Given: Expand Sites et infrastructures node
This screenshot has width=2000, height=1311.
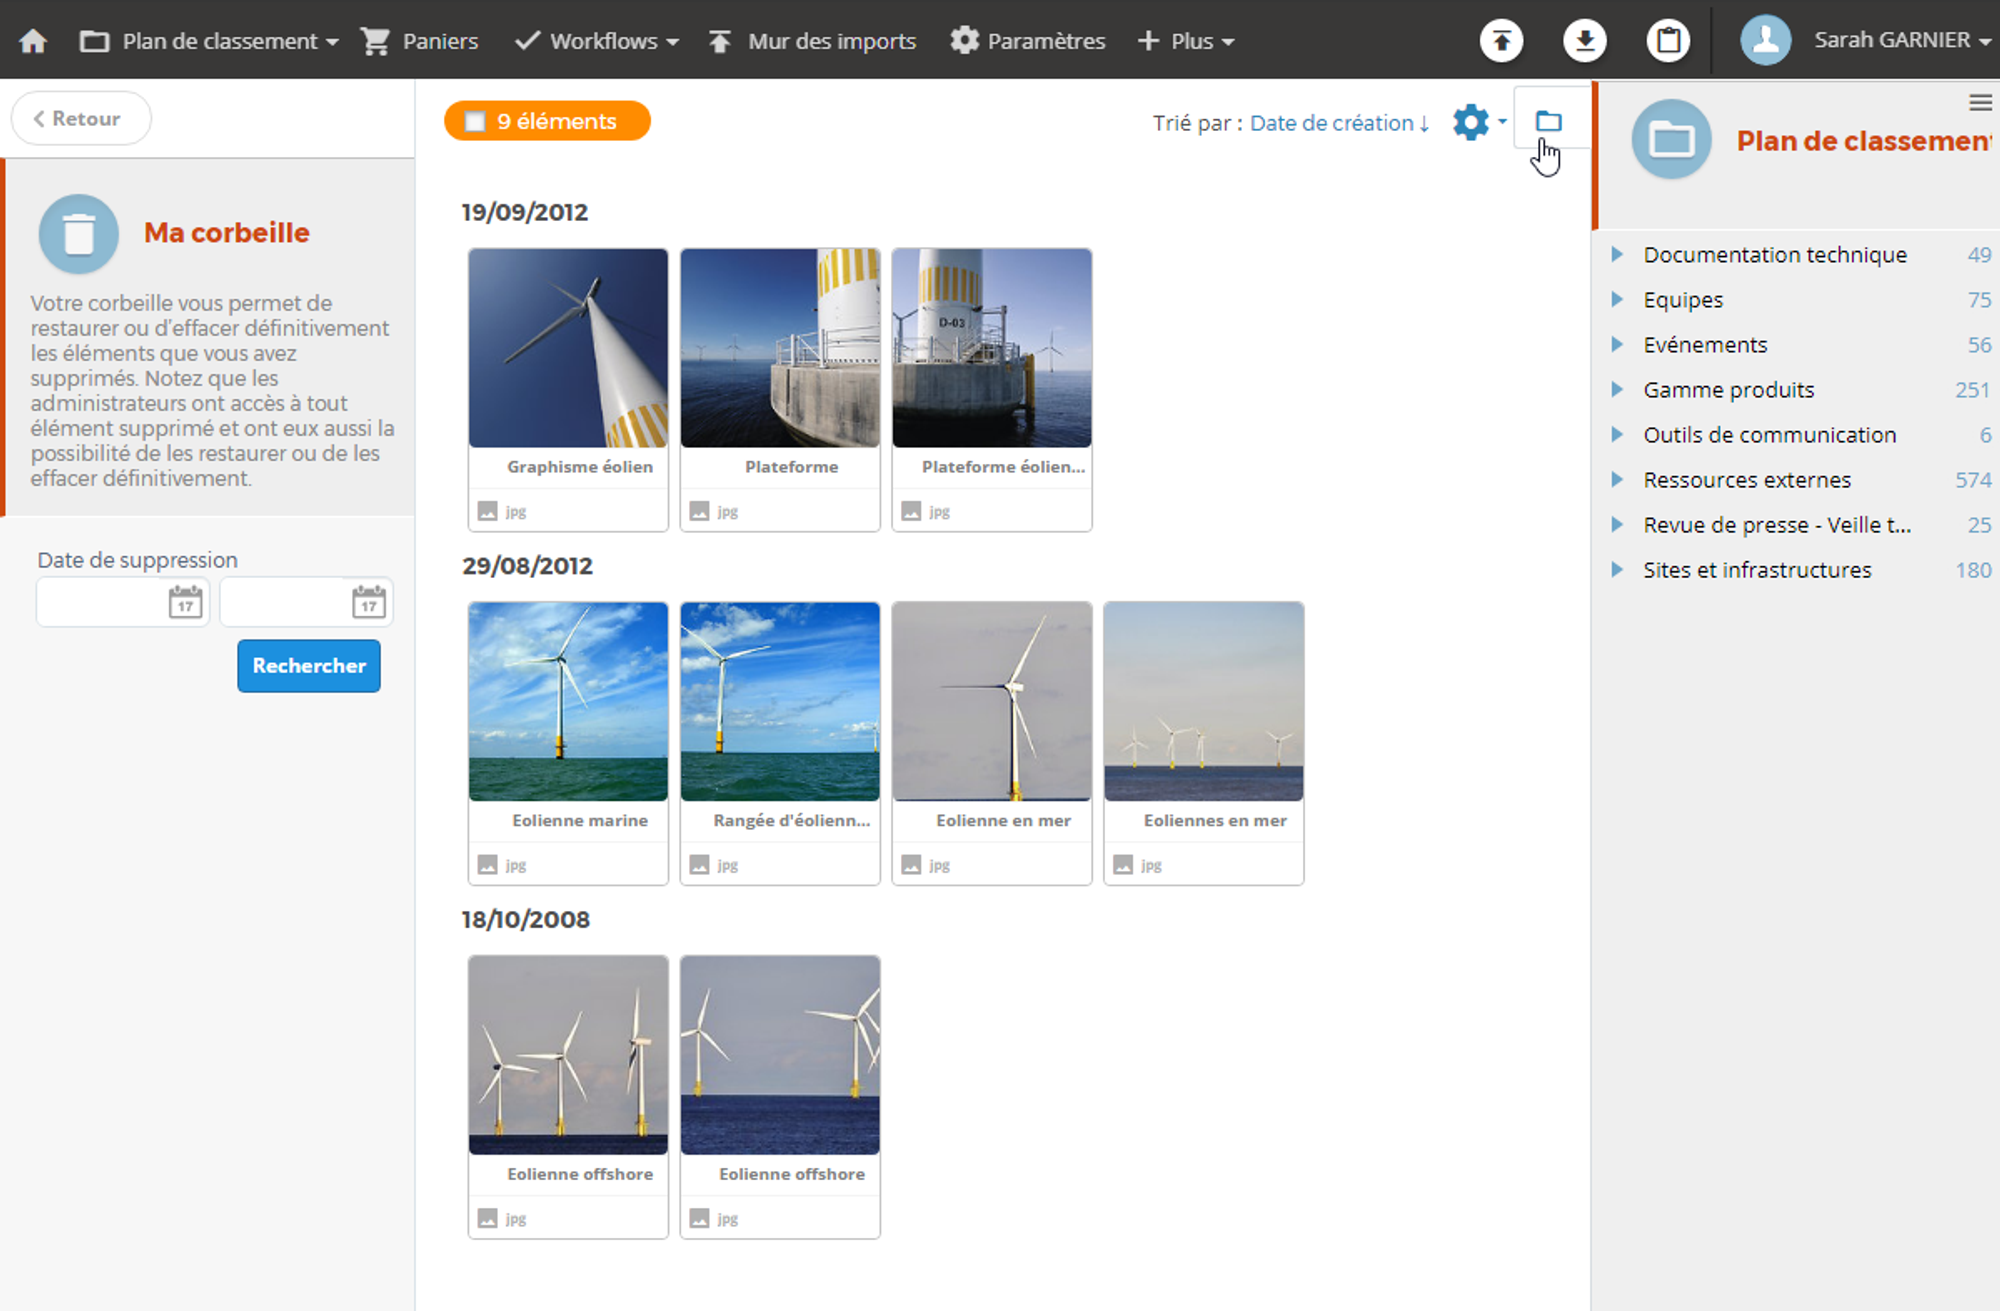Looking at the screenshot, I should click(1617, 570).
